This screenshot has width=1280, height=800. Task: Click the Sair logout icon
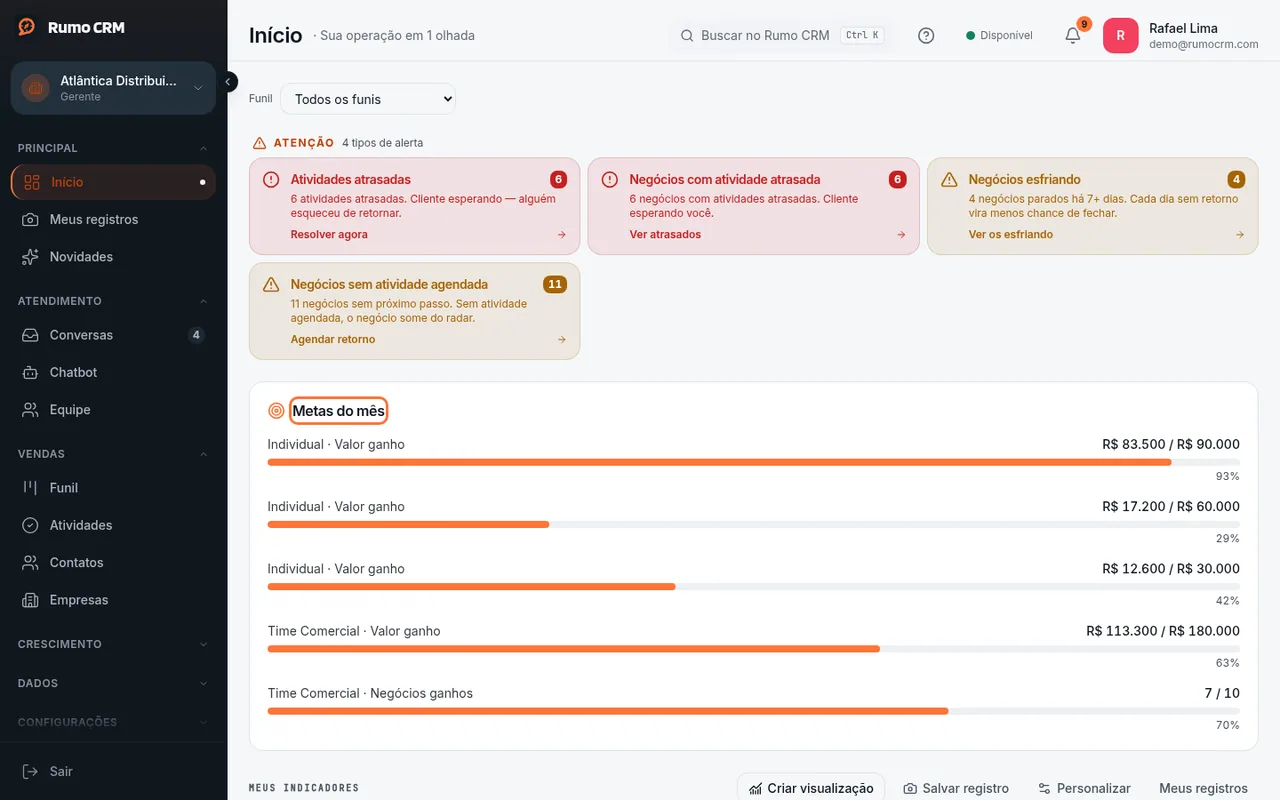[x=31, y=771]
